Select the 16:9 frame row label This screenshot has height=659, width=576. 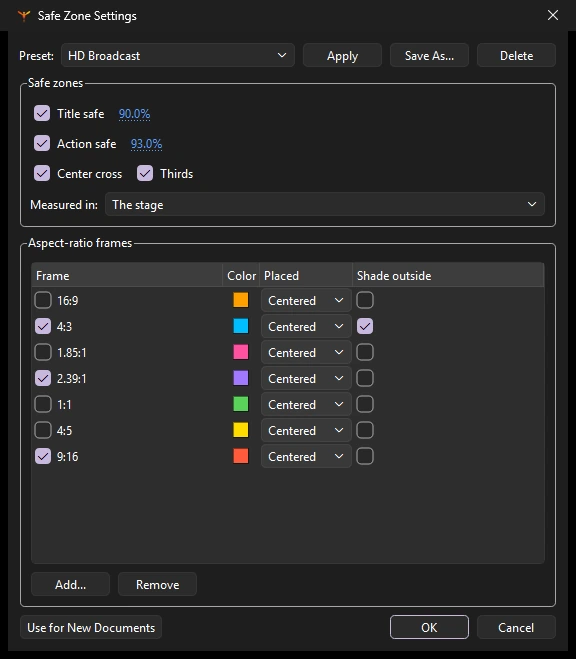coord(68,301)
